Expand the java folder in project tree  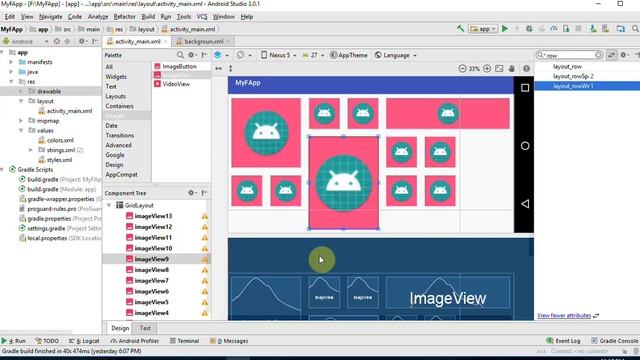(x=11, y=72)
